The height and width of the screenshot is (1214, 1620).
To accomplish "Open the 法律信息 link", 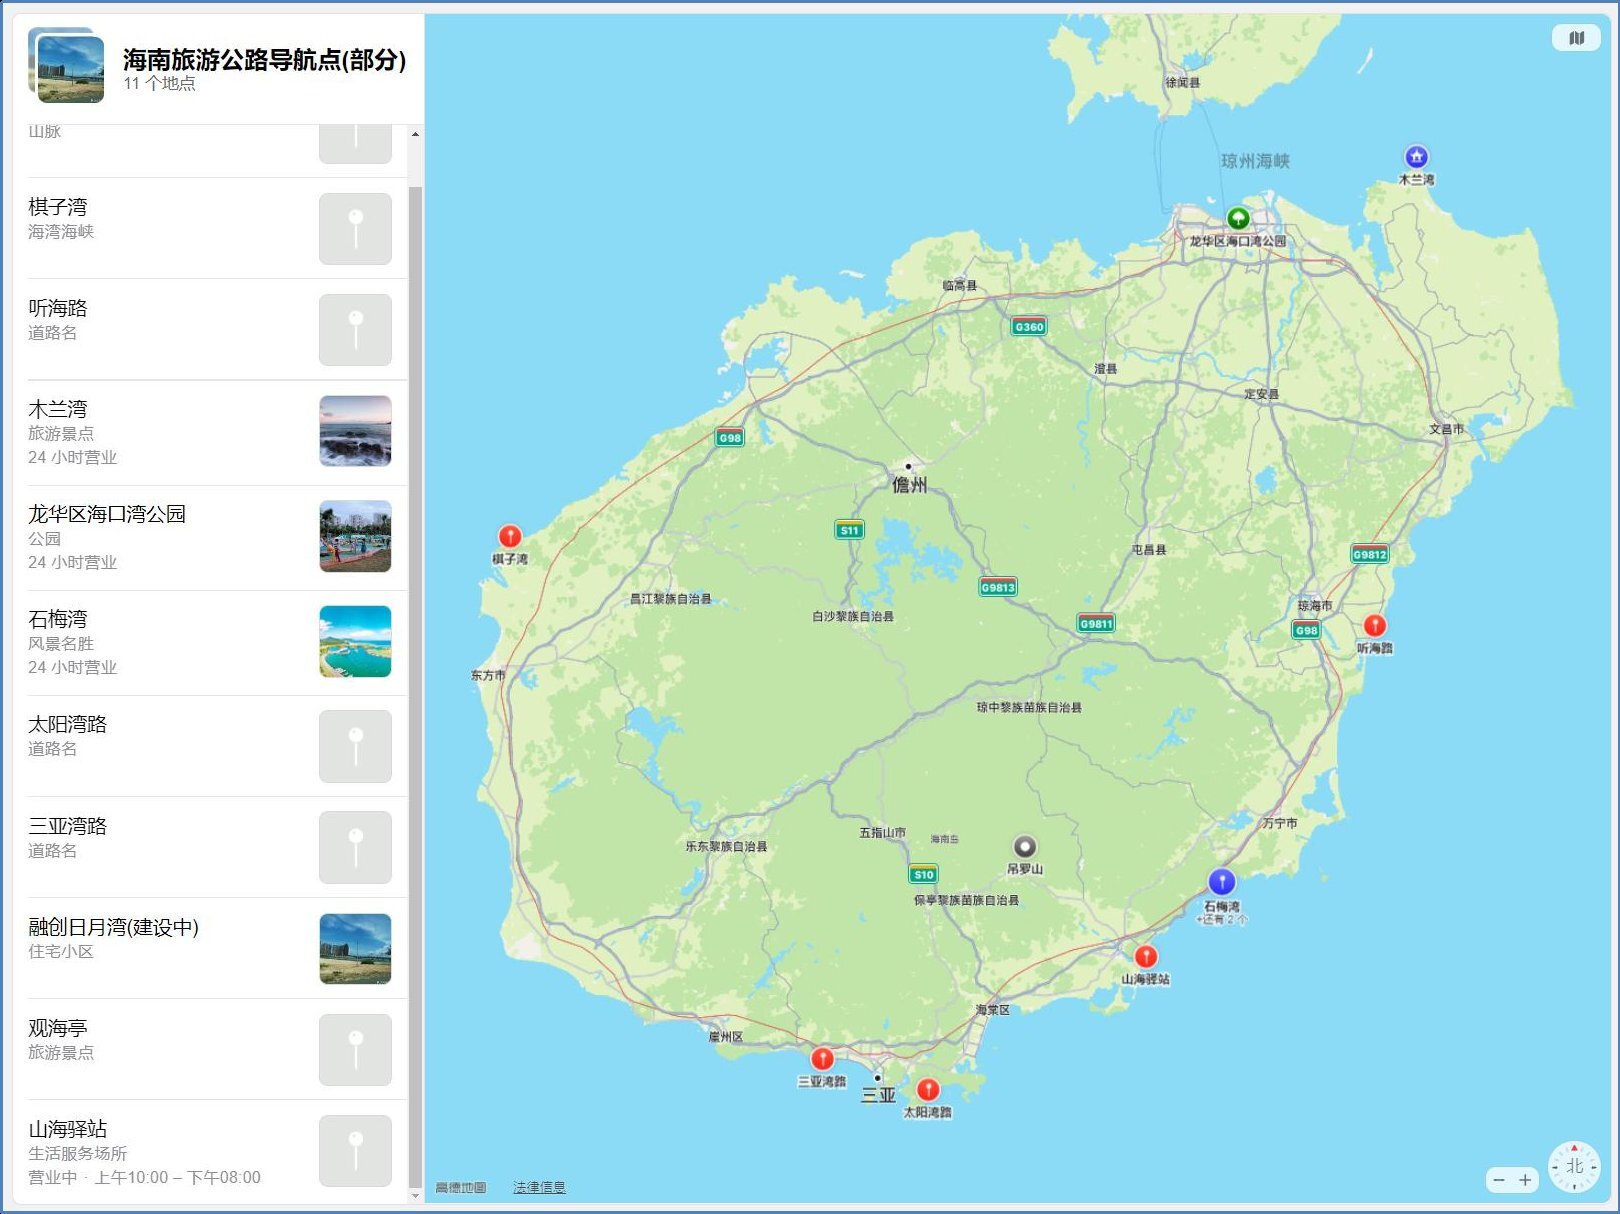I will tap(539, 1188).
